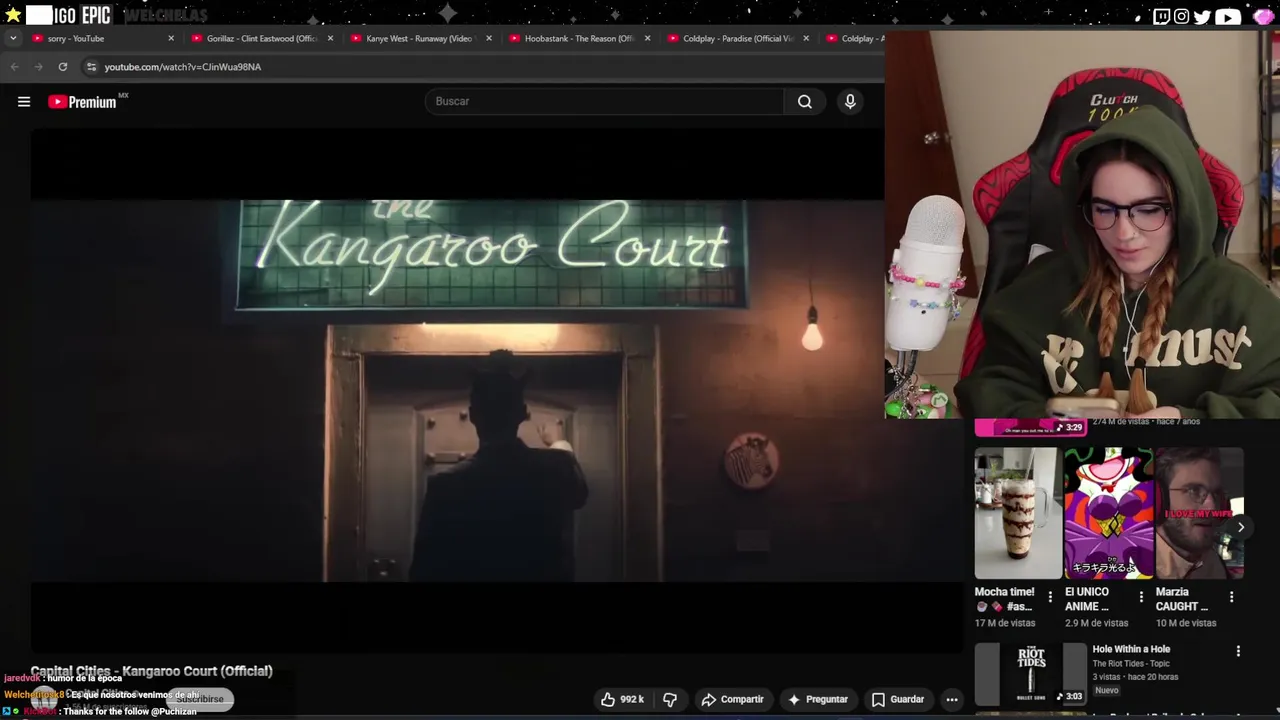The height and width of the screenshot is (720, 1280).
Task: Save the video with Guardar
Action: pyautogui.click(x=897, y=699)
